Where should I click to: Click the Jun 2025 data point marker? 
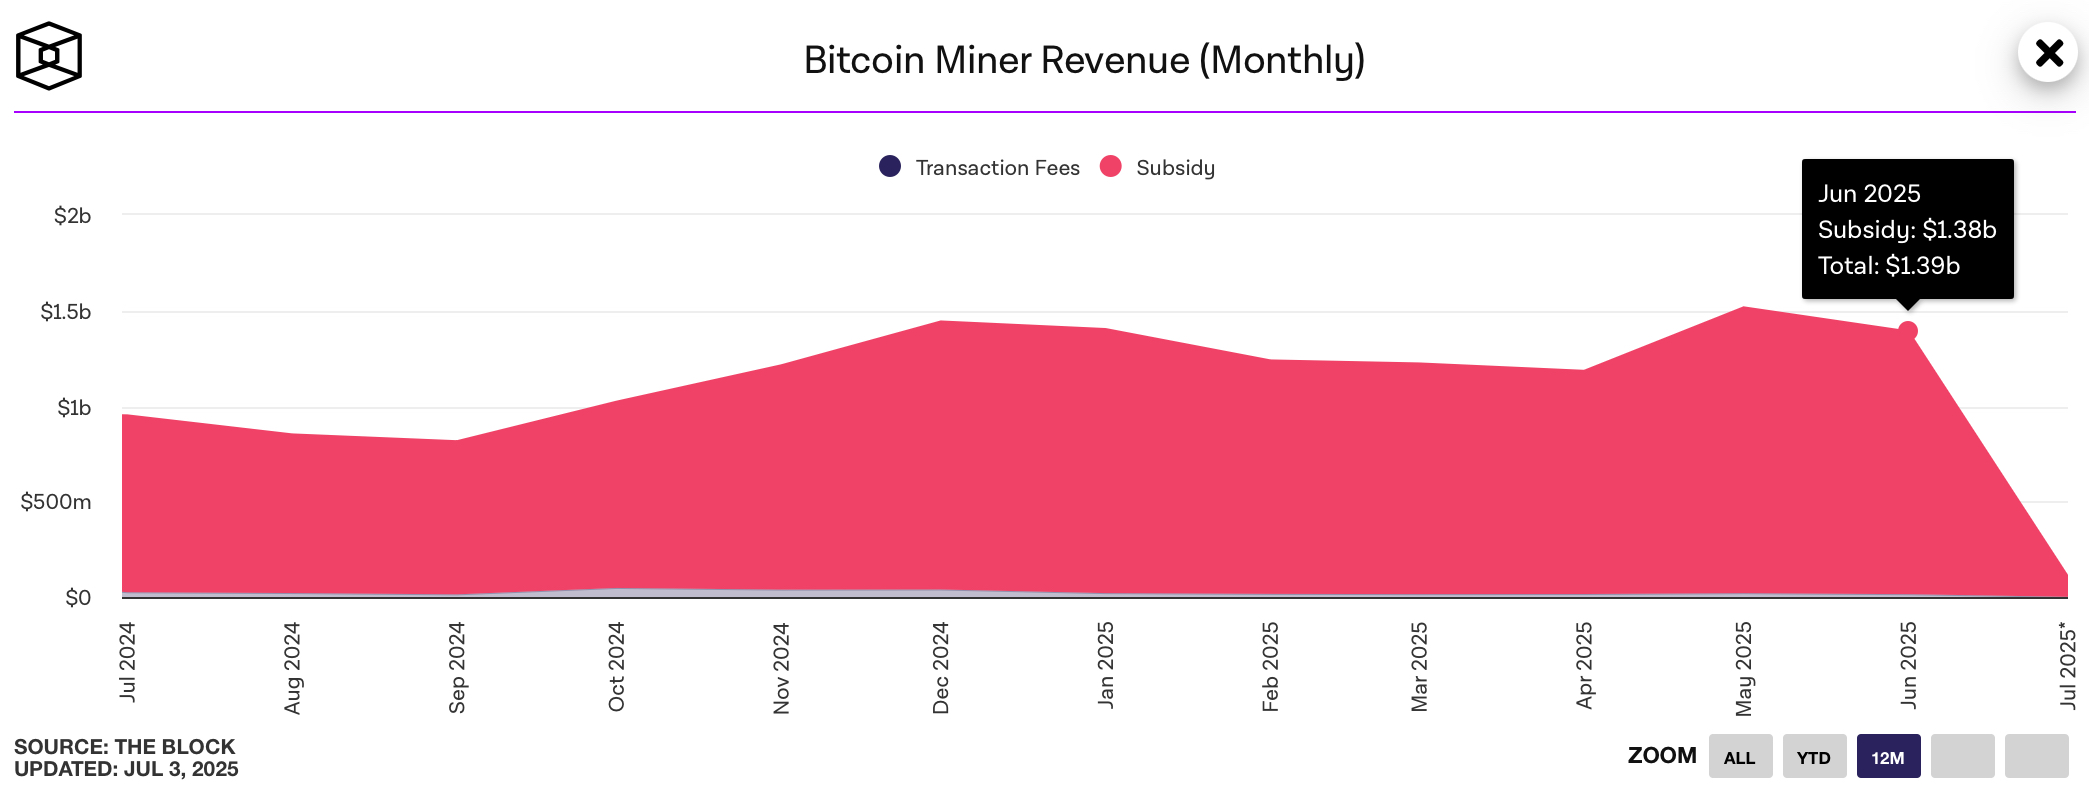point(1907,331)
